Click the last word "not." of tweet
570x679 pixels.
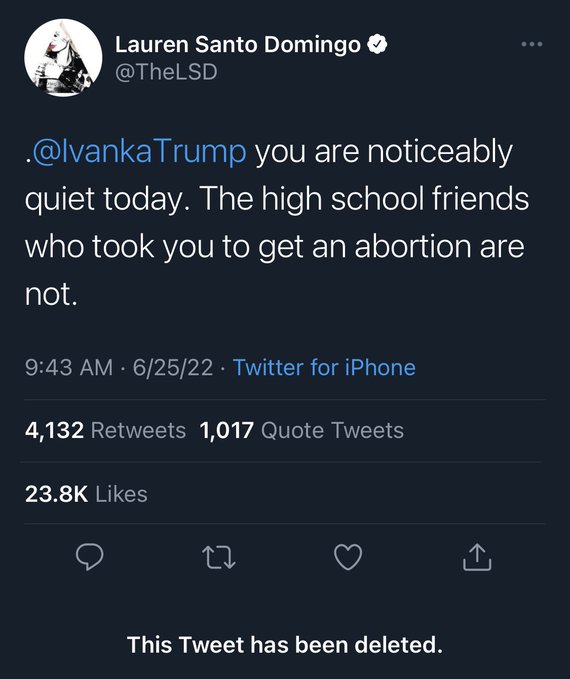51,294
